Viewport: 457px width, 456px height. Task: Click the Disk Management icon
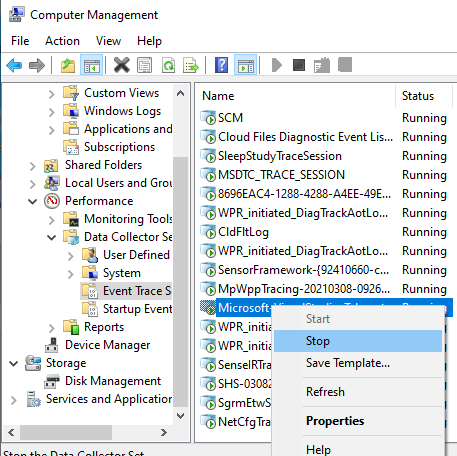click(x=52, y=381)
